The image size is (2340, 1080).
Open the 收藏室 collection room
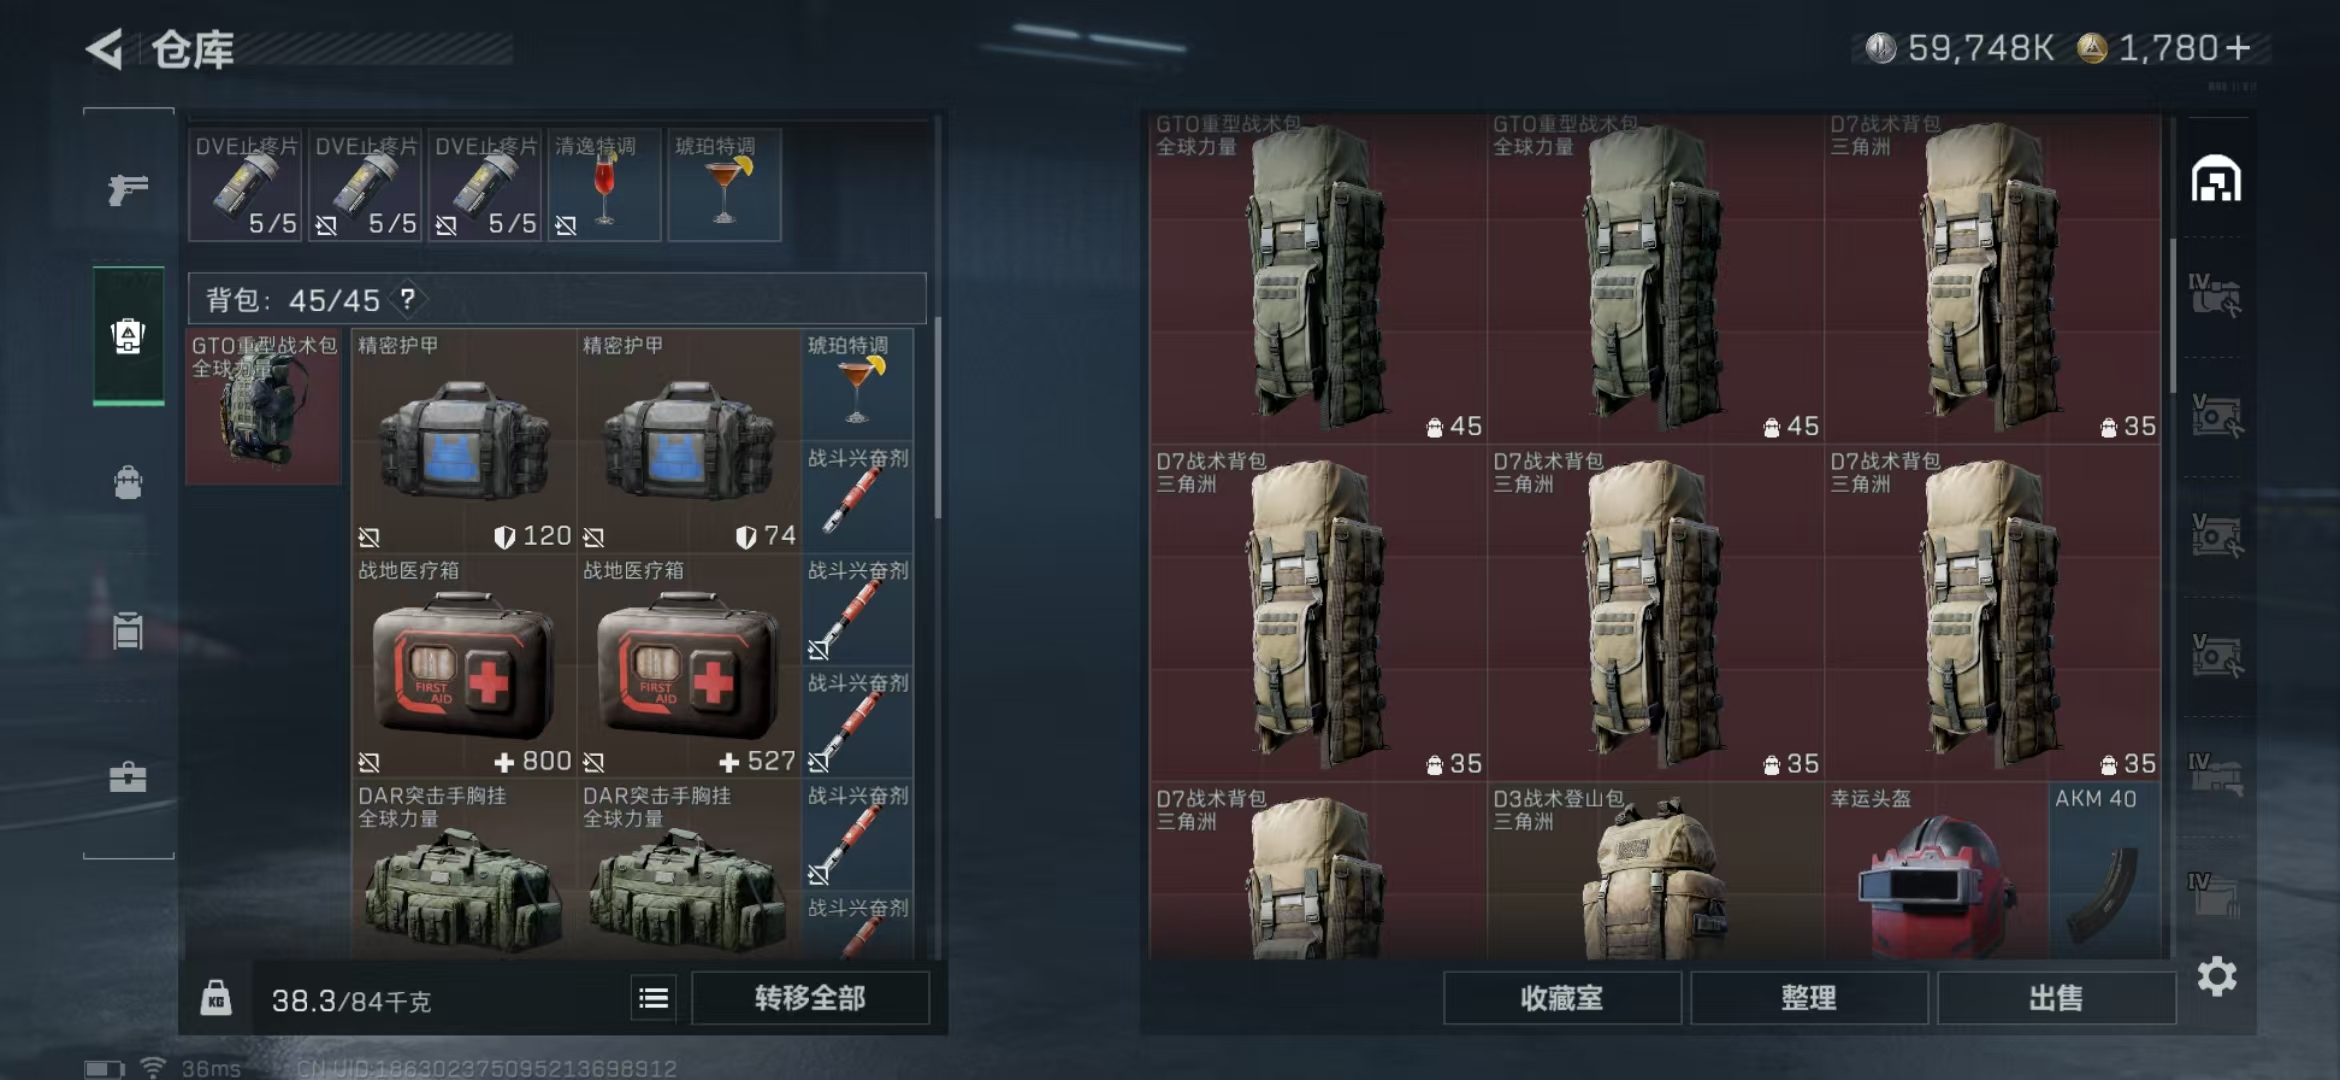tap(1562, 997)
